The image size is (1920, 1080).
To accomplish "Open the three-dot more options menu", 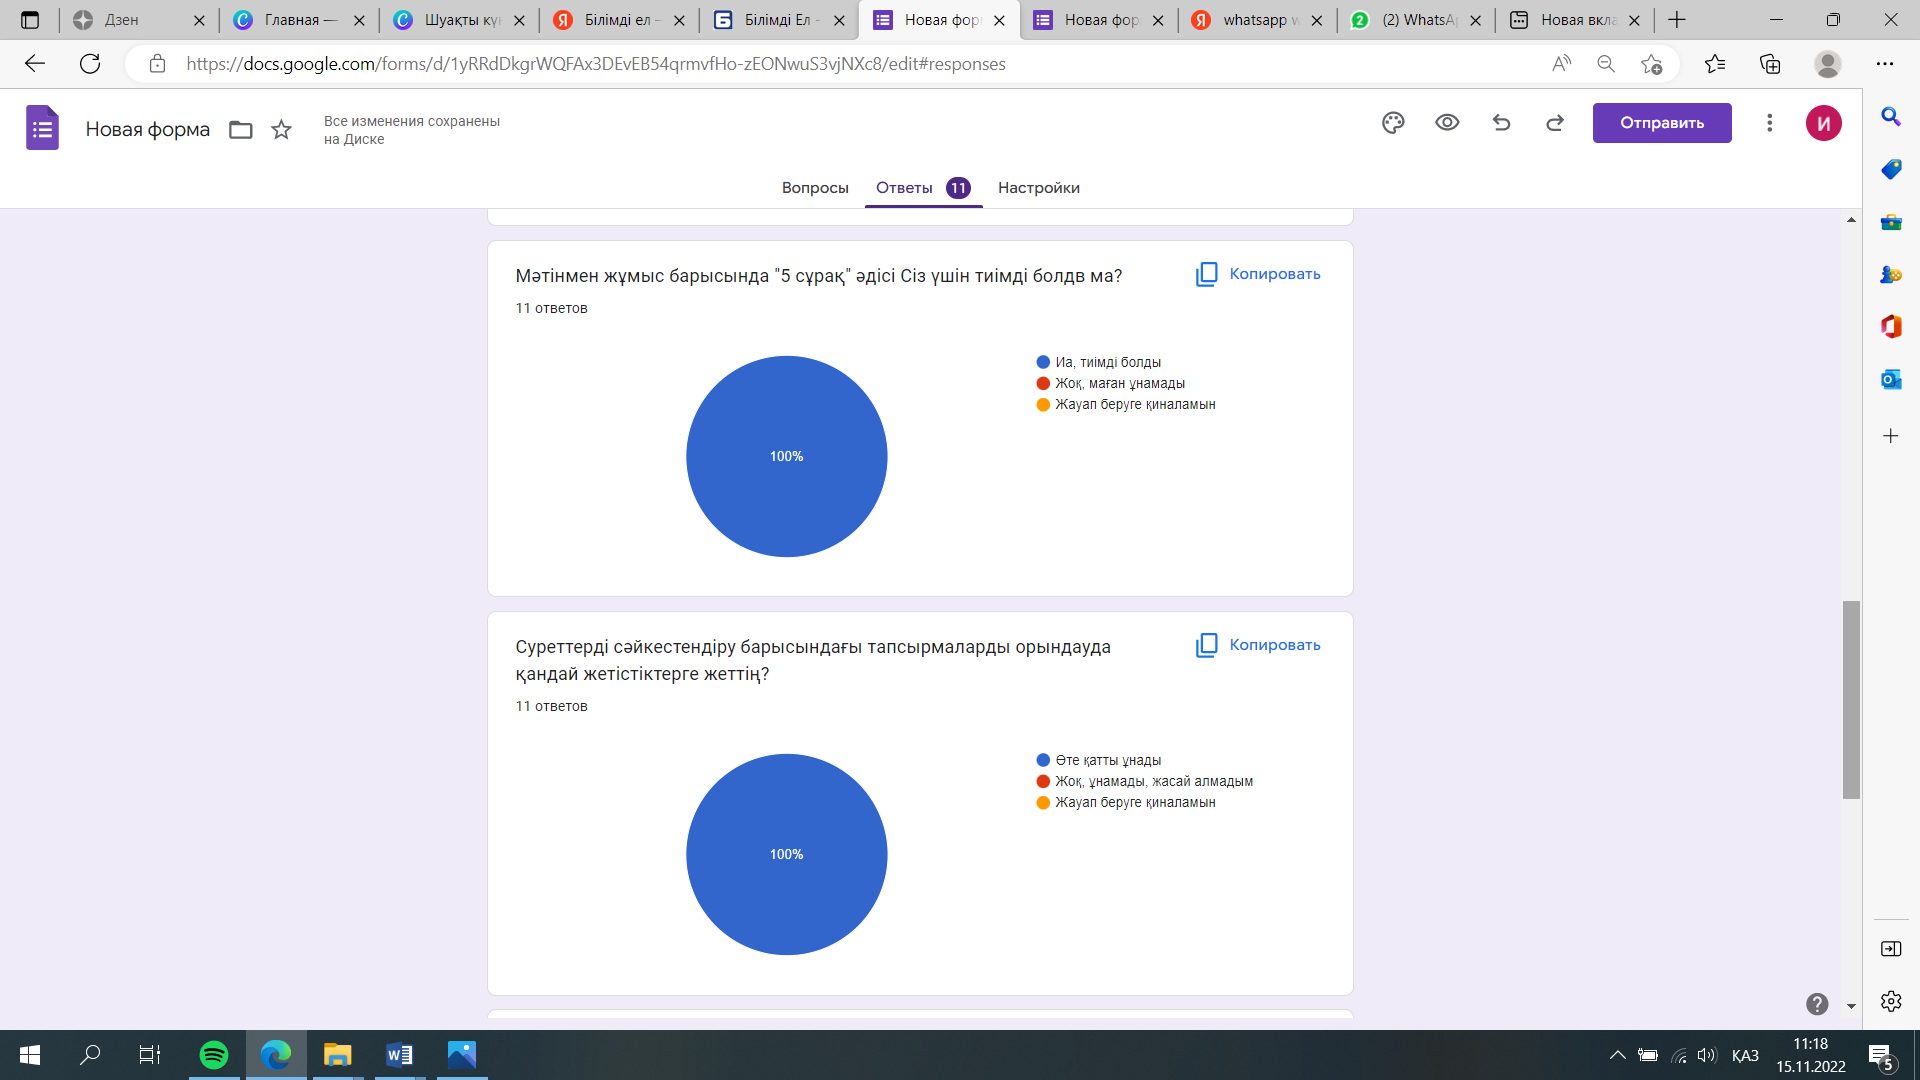I will 1769,123.
